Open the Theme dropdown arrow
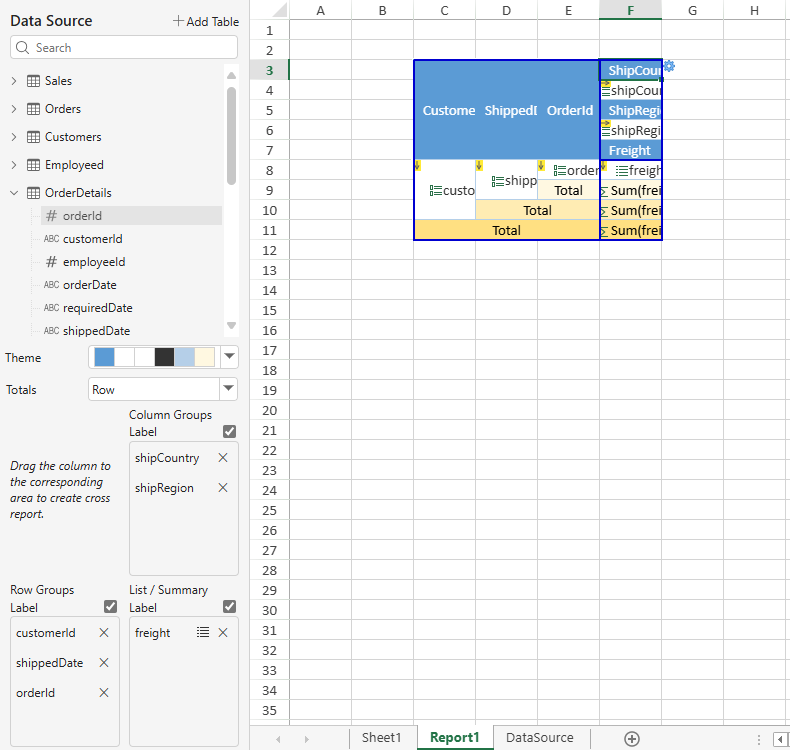790x750 pixels. pyautogui.click(x=229, y=357)
